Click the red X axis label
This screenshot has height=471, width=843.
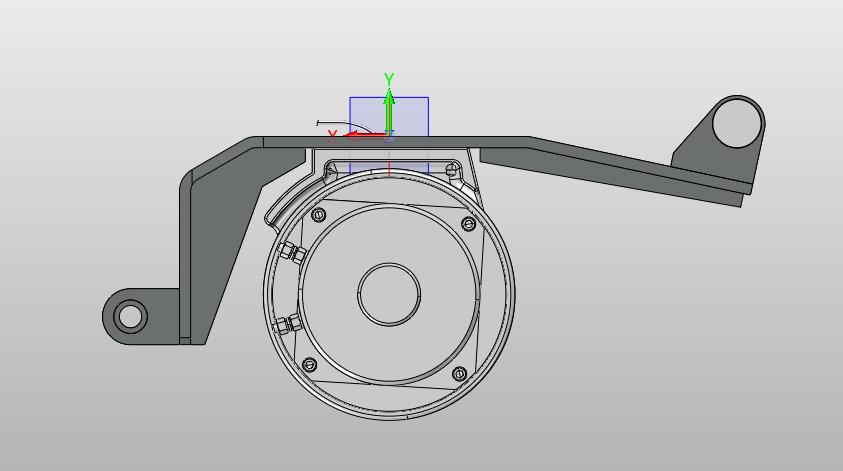[333, 134]
